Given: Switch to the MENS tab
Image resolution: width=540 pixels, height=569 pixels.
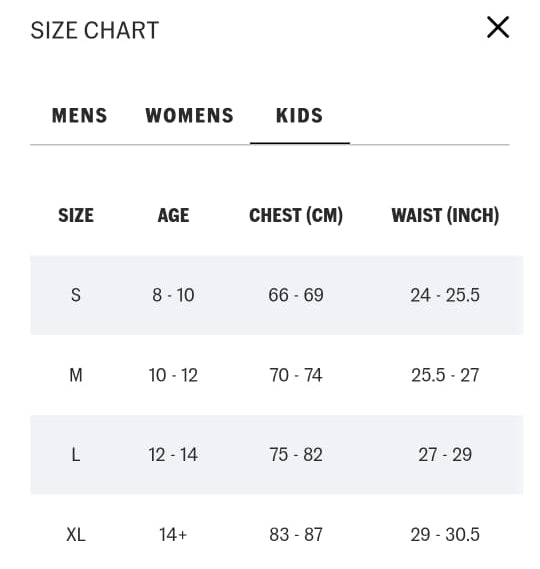Looking at the screenshot, I should click(79, 116).
